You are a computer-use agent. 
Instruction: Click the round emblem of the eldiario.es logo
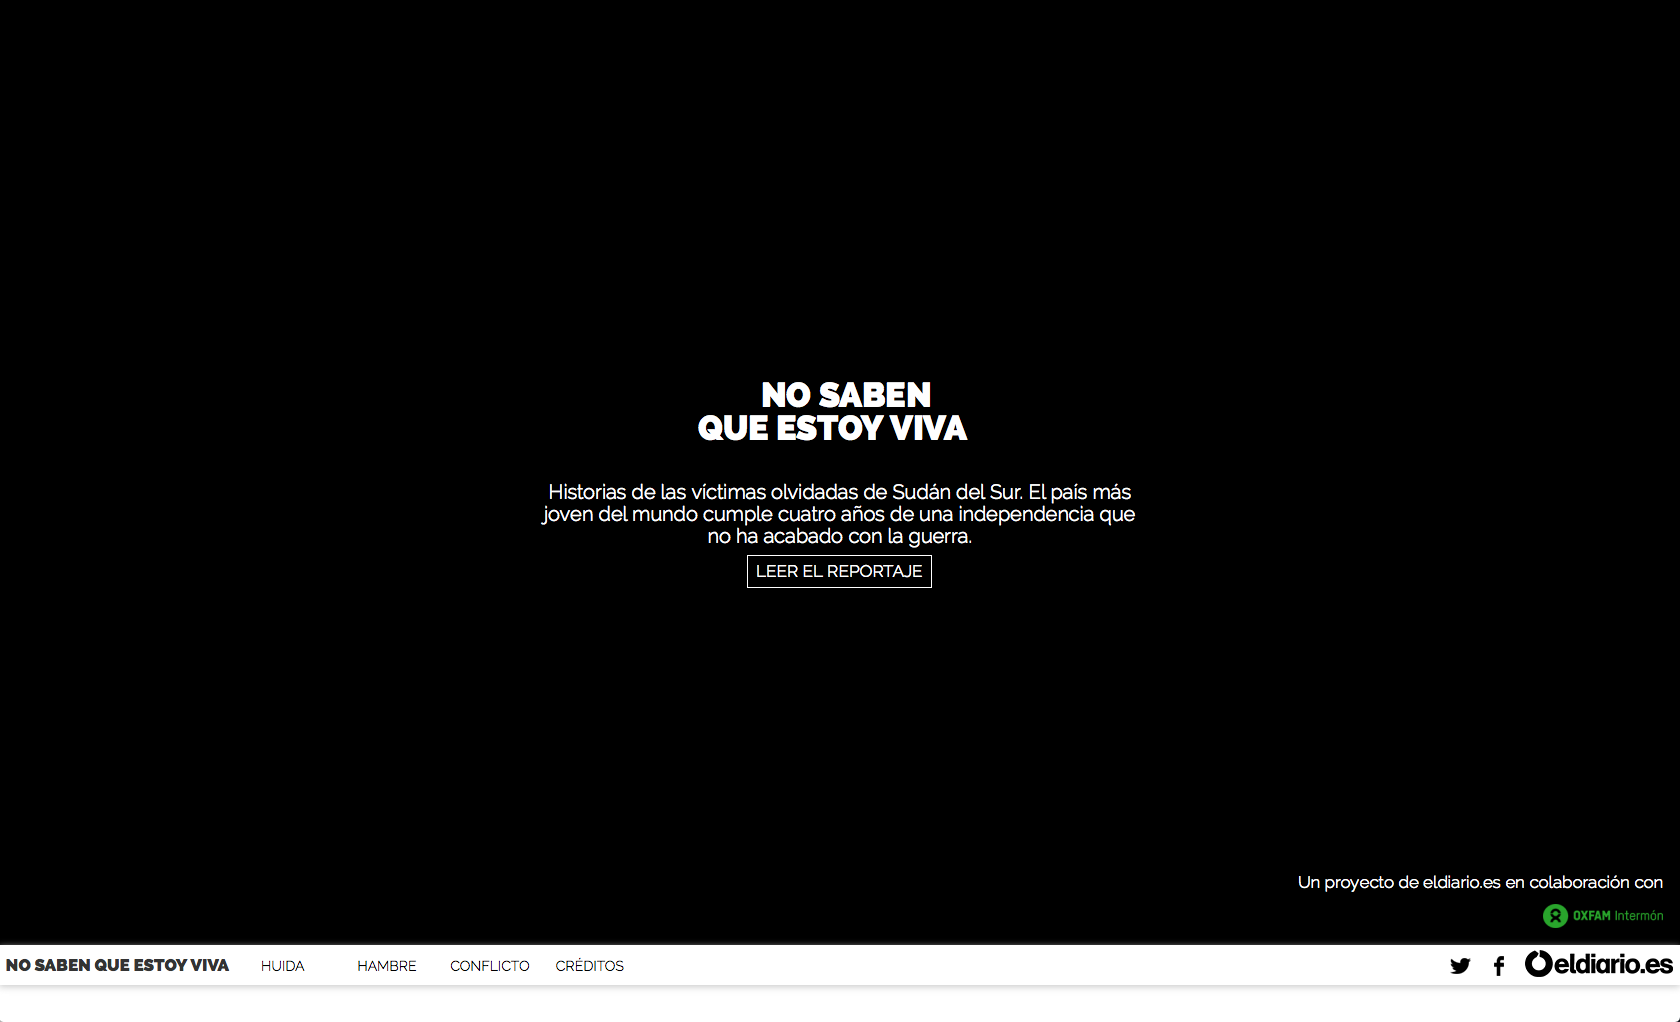tap(1538, 964)
